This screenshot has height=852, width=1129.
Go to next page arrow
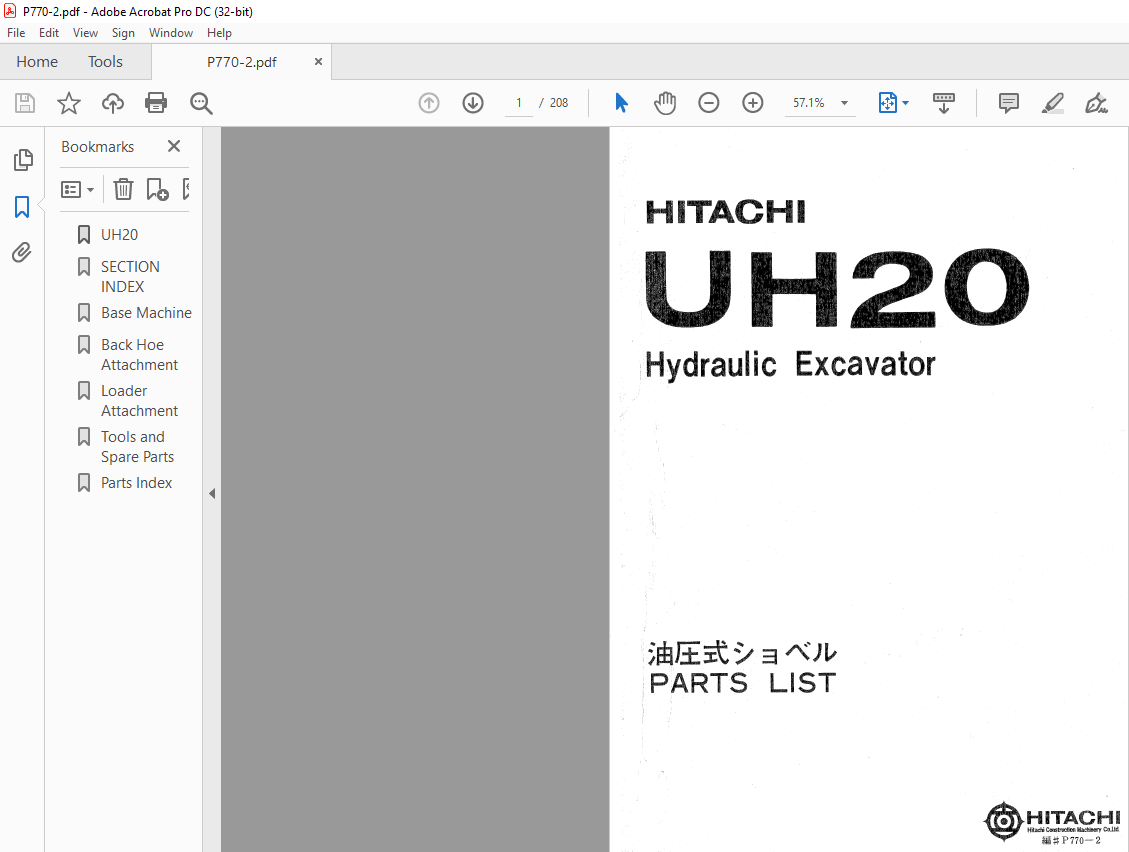pos(473,103)
